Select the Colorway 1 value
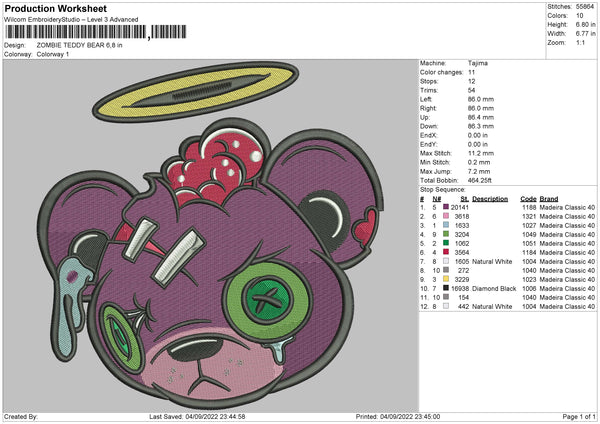 (x=53, y=54)
